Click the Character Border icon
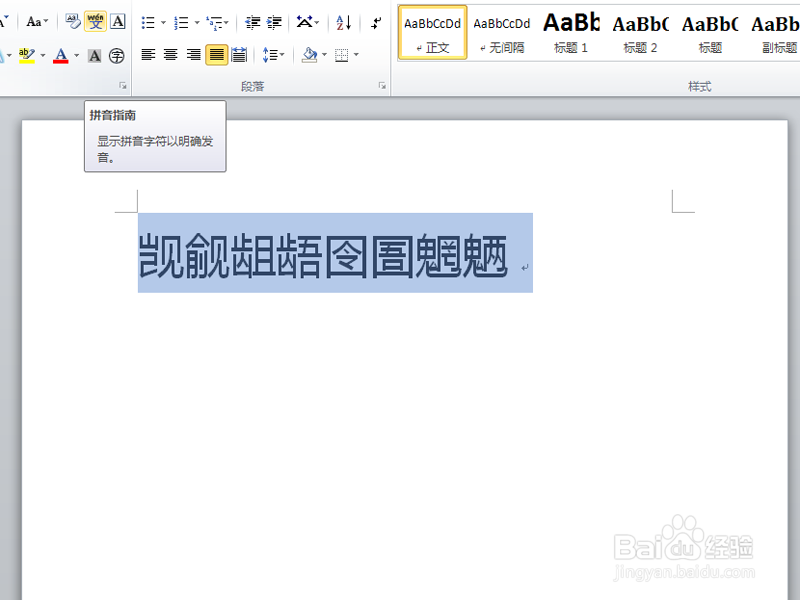Image resolution: width=800 pixels, height=600 pixels. pyautogui.click(x=119, y=21)
